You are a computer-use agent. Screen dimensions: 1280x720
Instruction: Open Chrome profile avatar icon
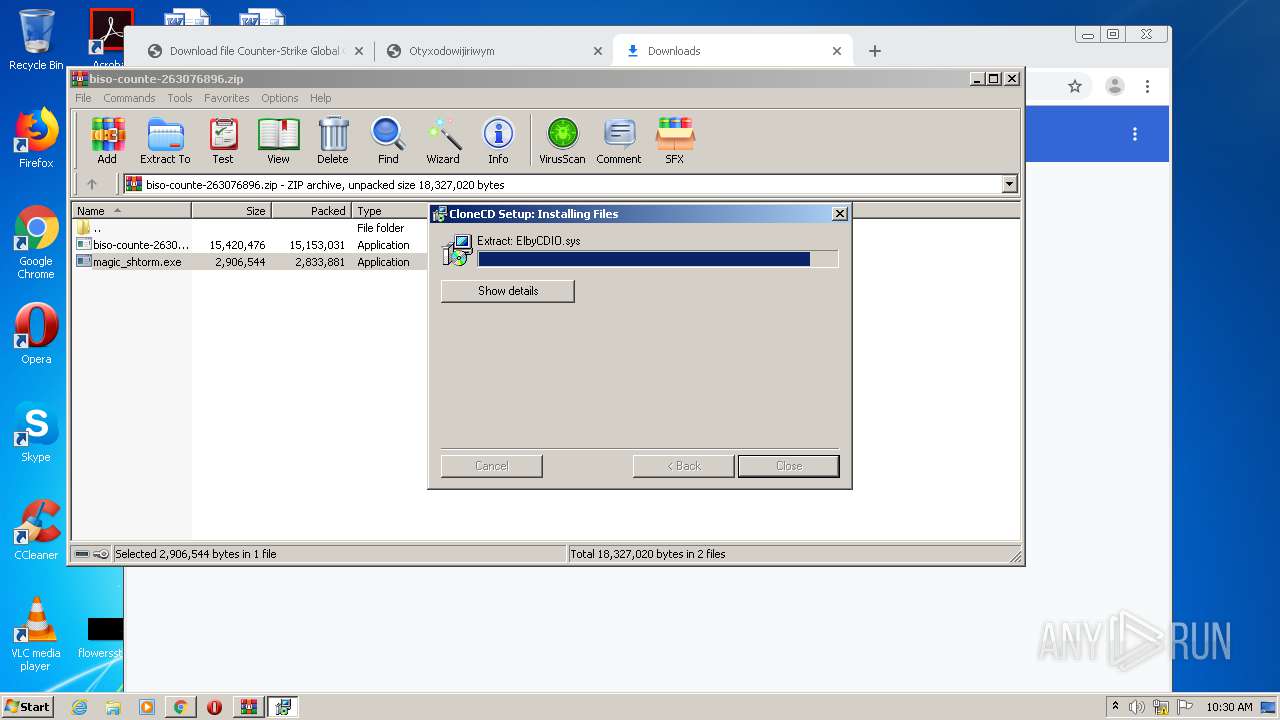pyautogui.click(x=1115, y=86)
